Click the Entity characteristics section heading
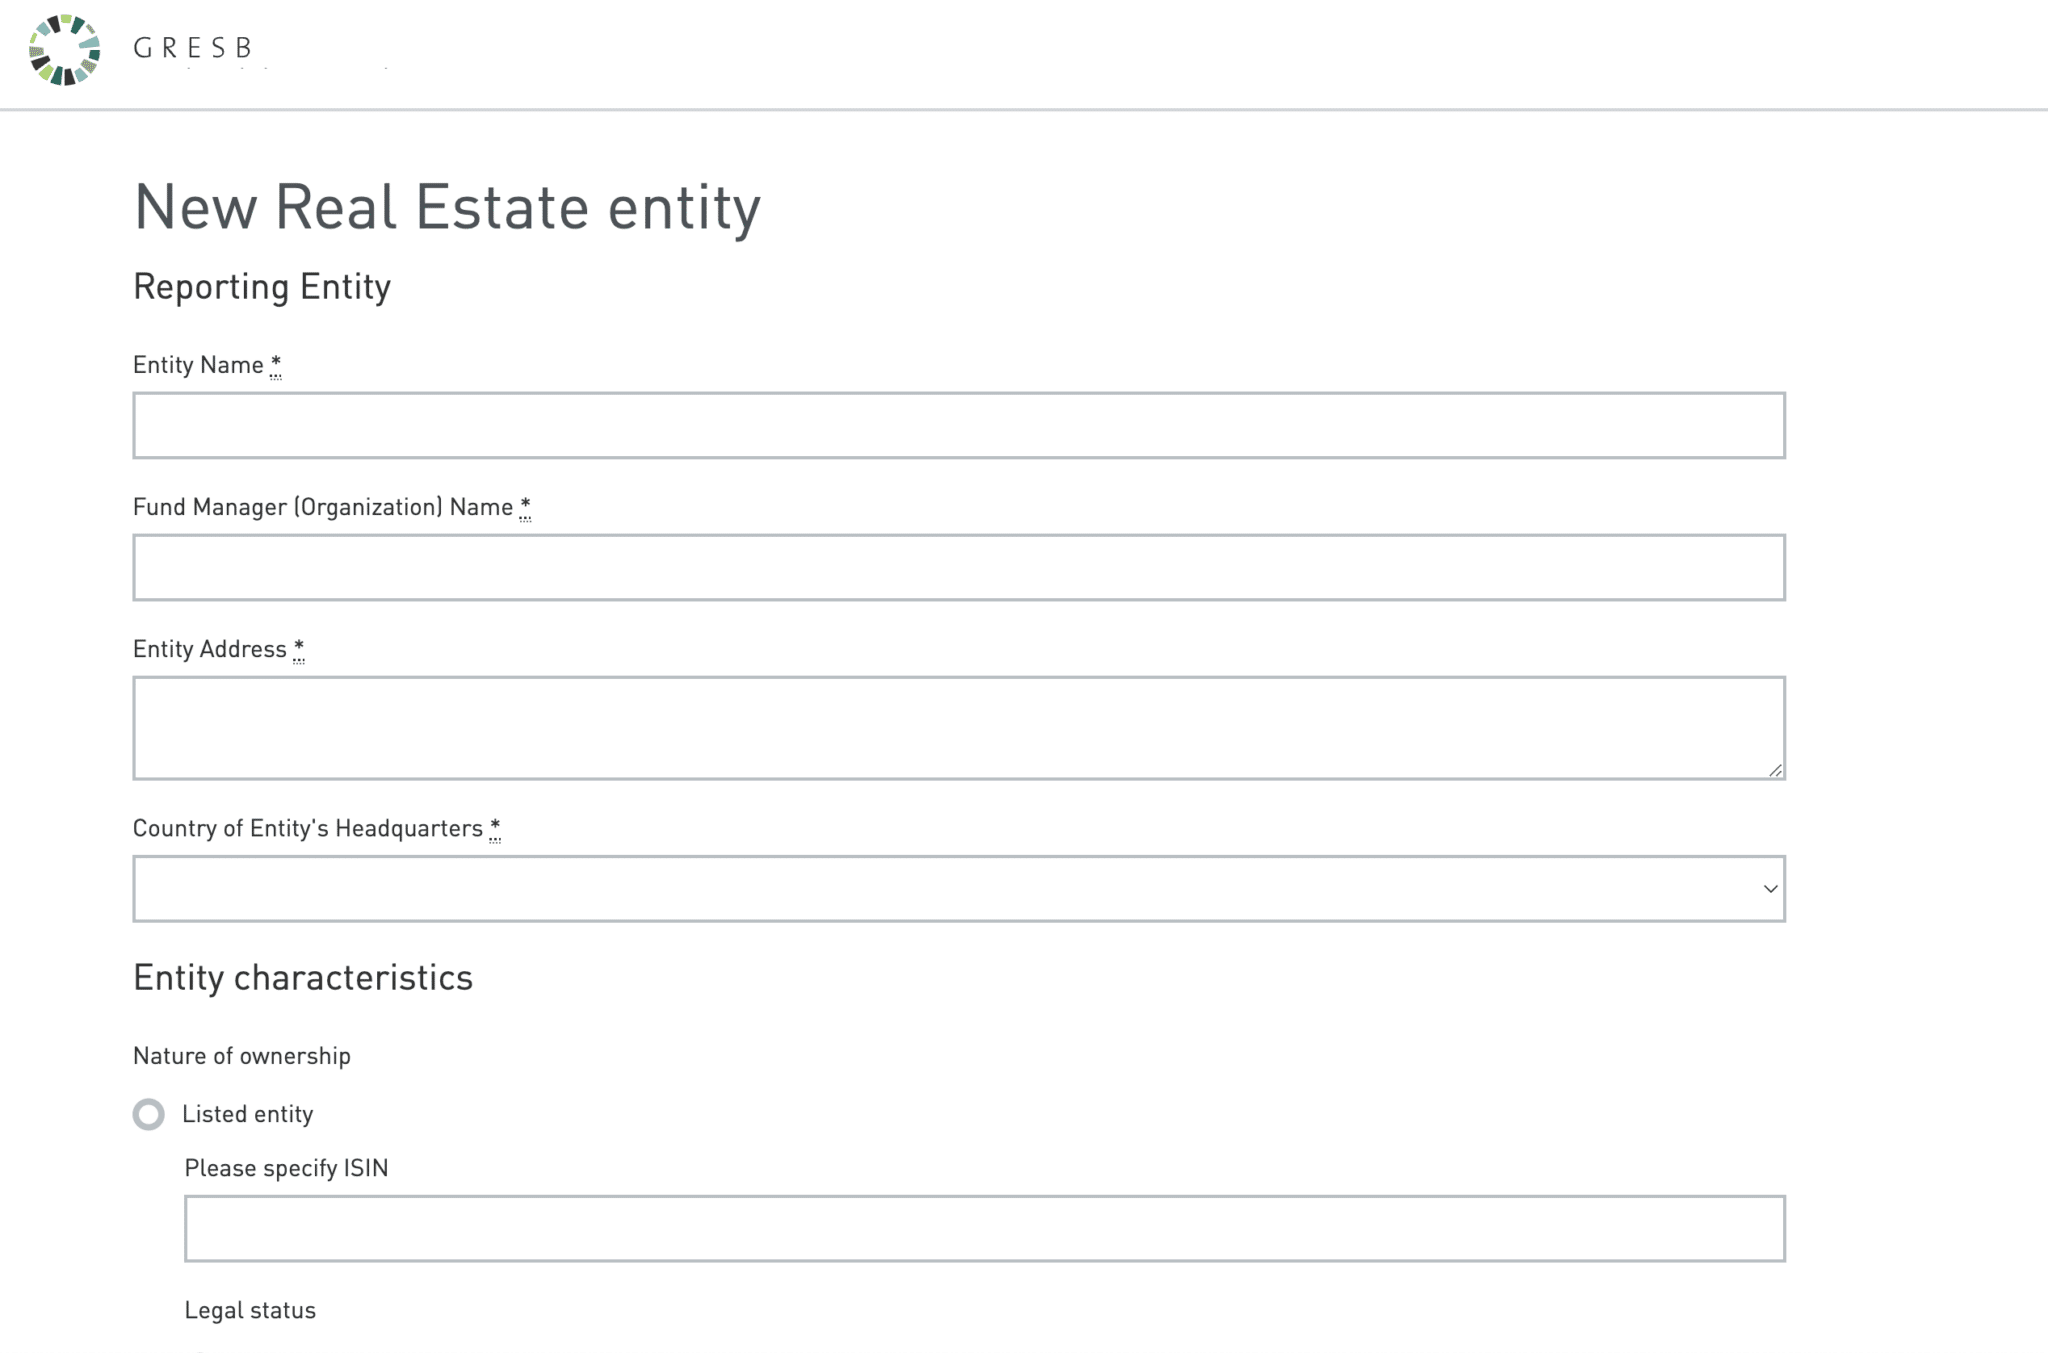This screenshot has width=2048, height=1353. pyautogui.click(x=302, y=977)
